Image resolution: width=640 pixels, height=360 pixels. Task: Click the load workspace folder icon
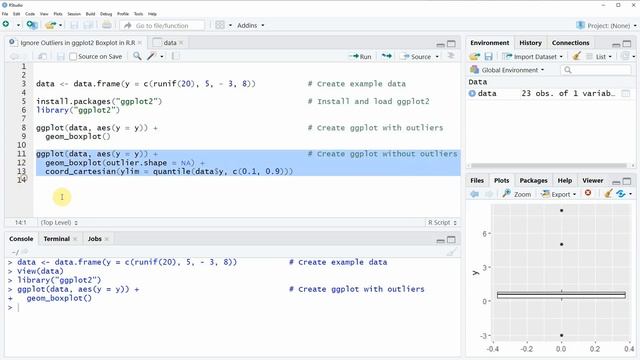pyautogui.click(x=474, y=56)
